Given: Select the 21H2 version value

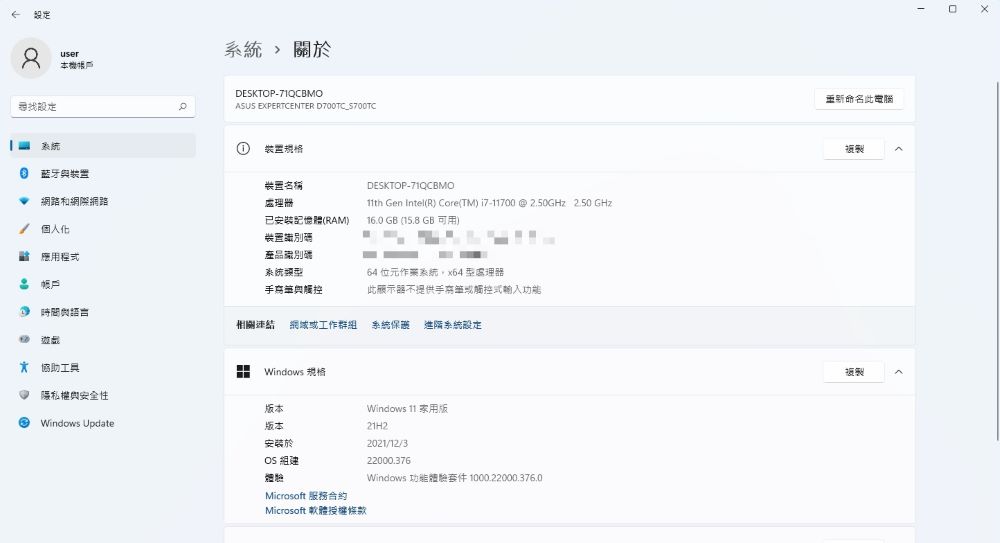Looking at the screenshot, I should [x=377, y=426].
